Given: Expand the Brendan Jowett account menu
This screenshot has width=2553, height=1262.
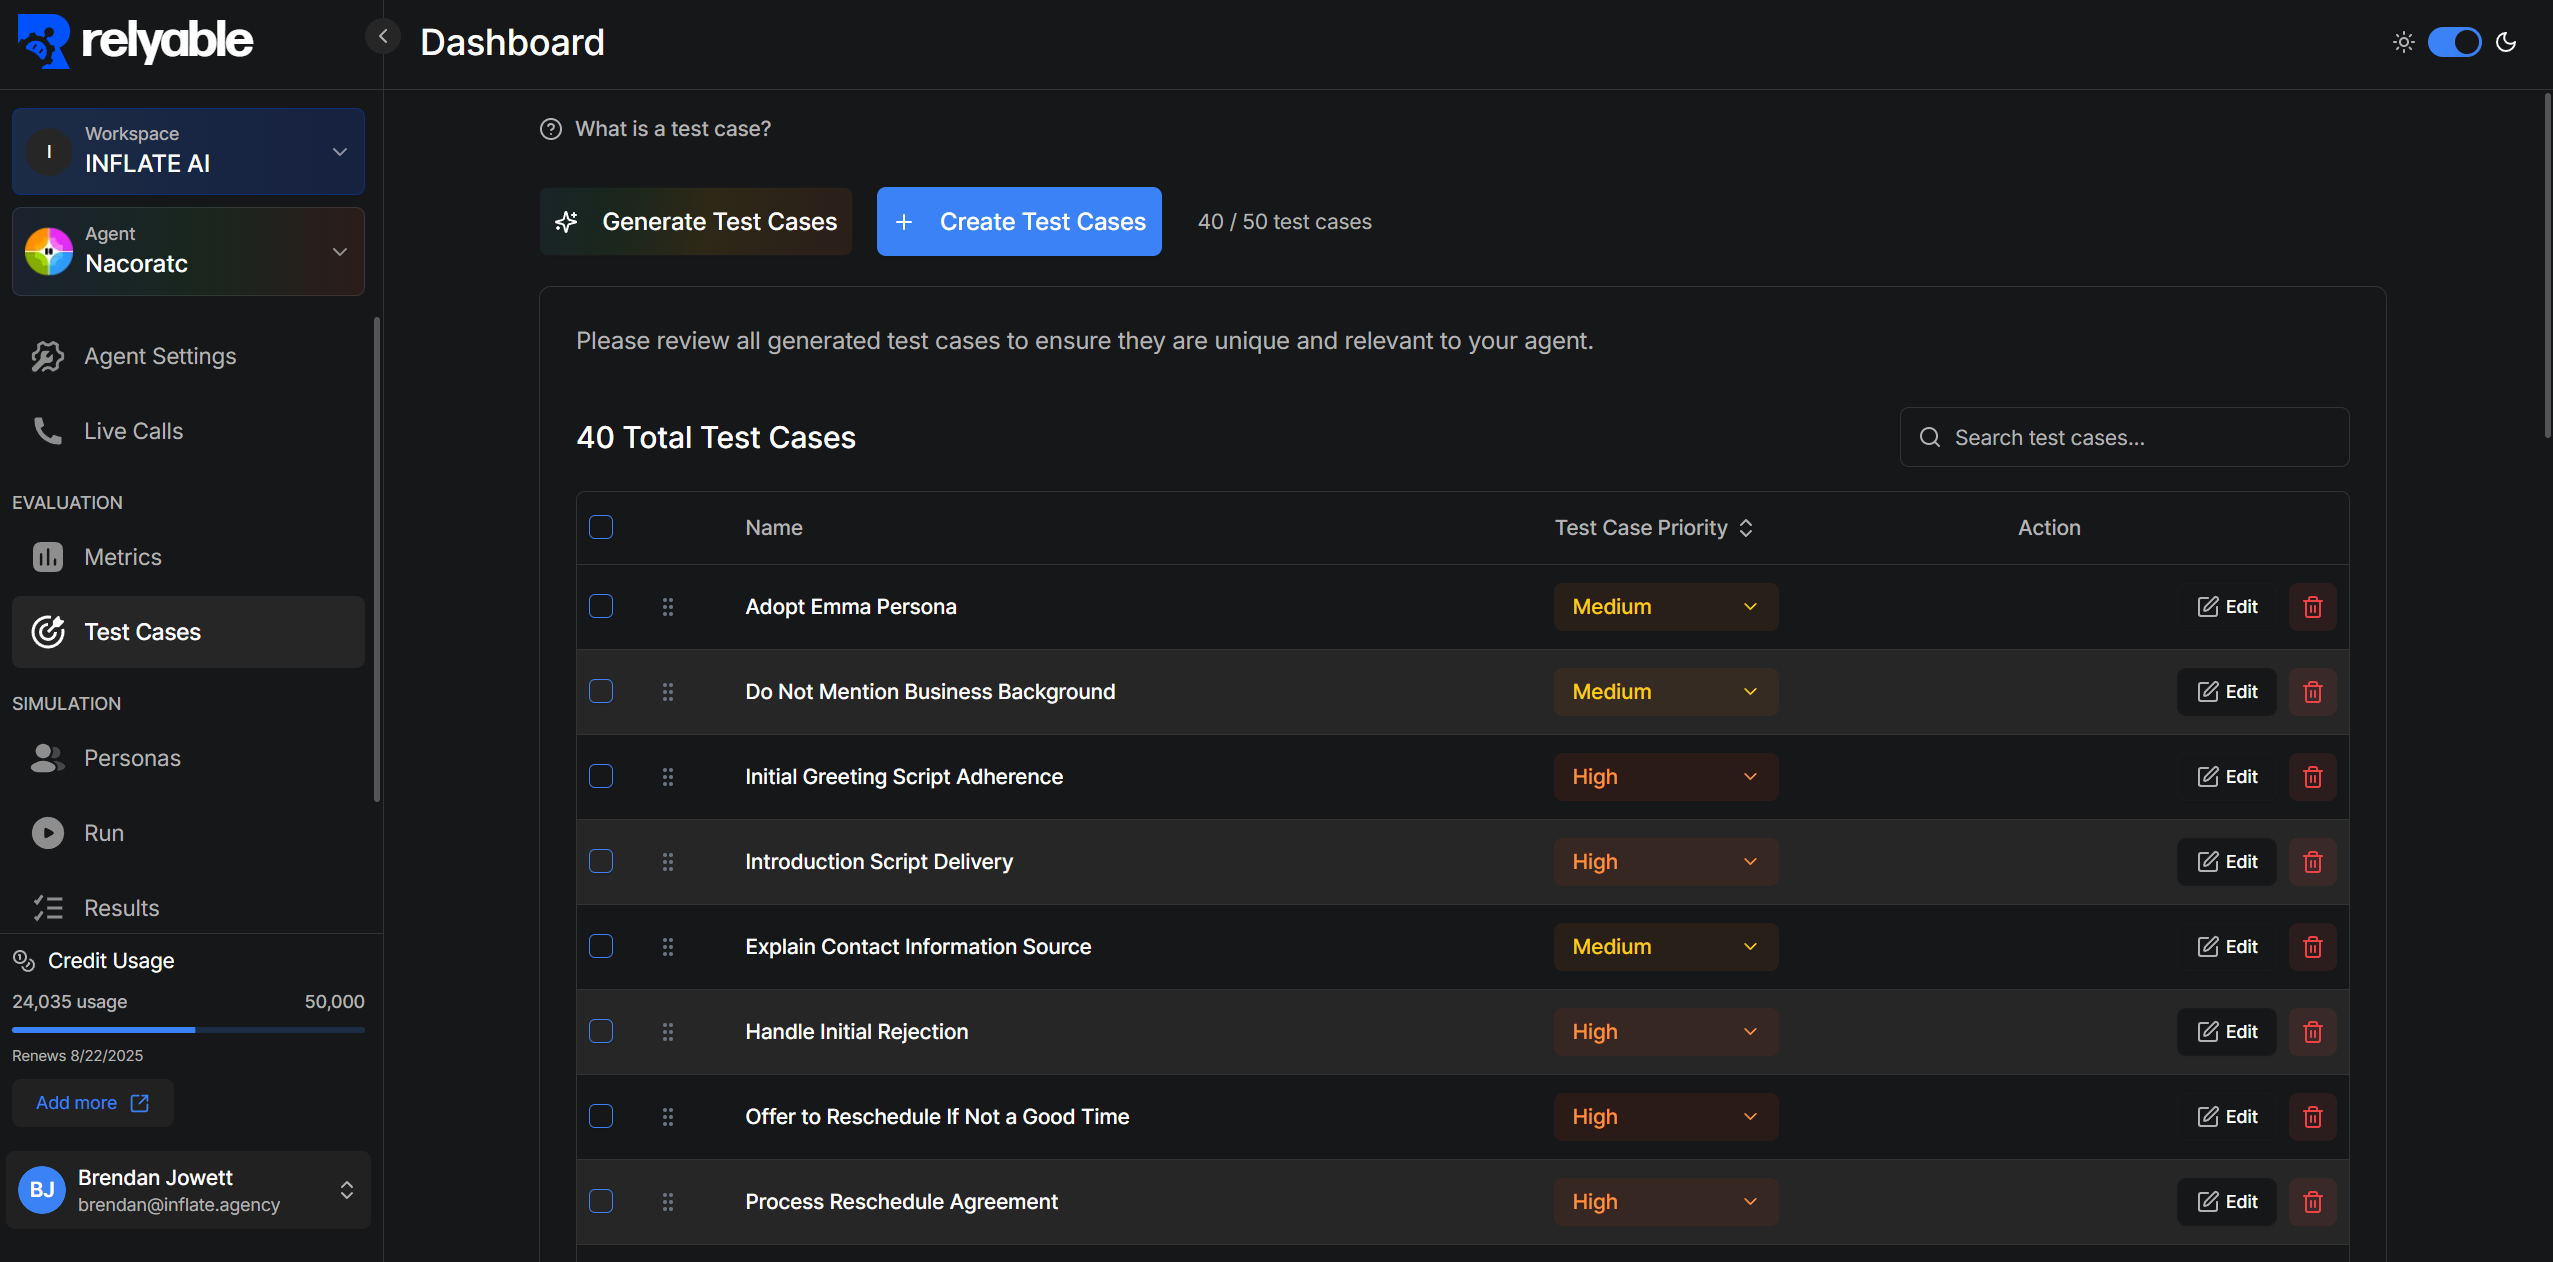Looking at the screenshot, I should 188,1190.
